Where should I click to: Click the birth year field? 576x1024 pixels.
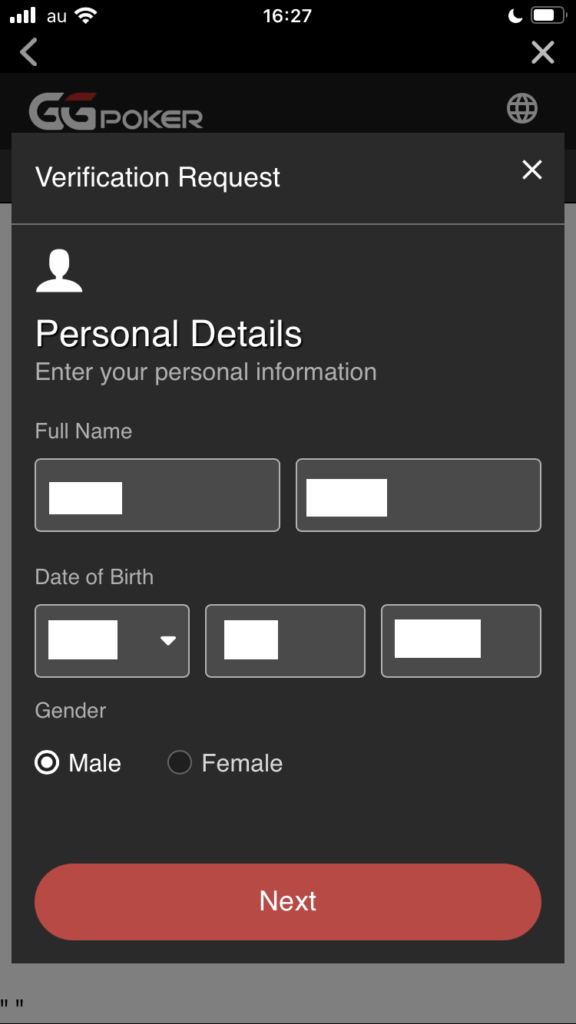pyautogui.click(x=461, y=641)
